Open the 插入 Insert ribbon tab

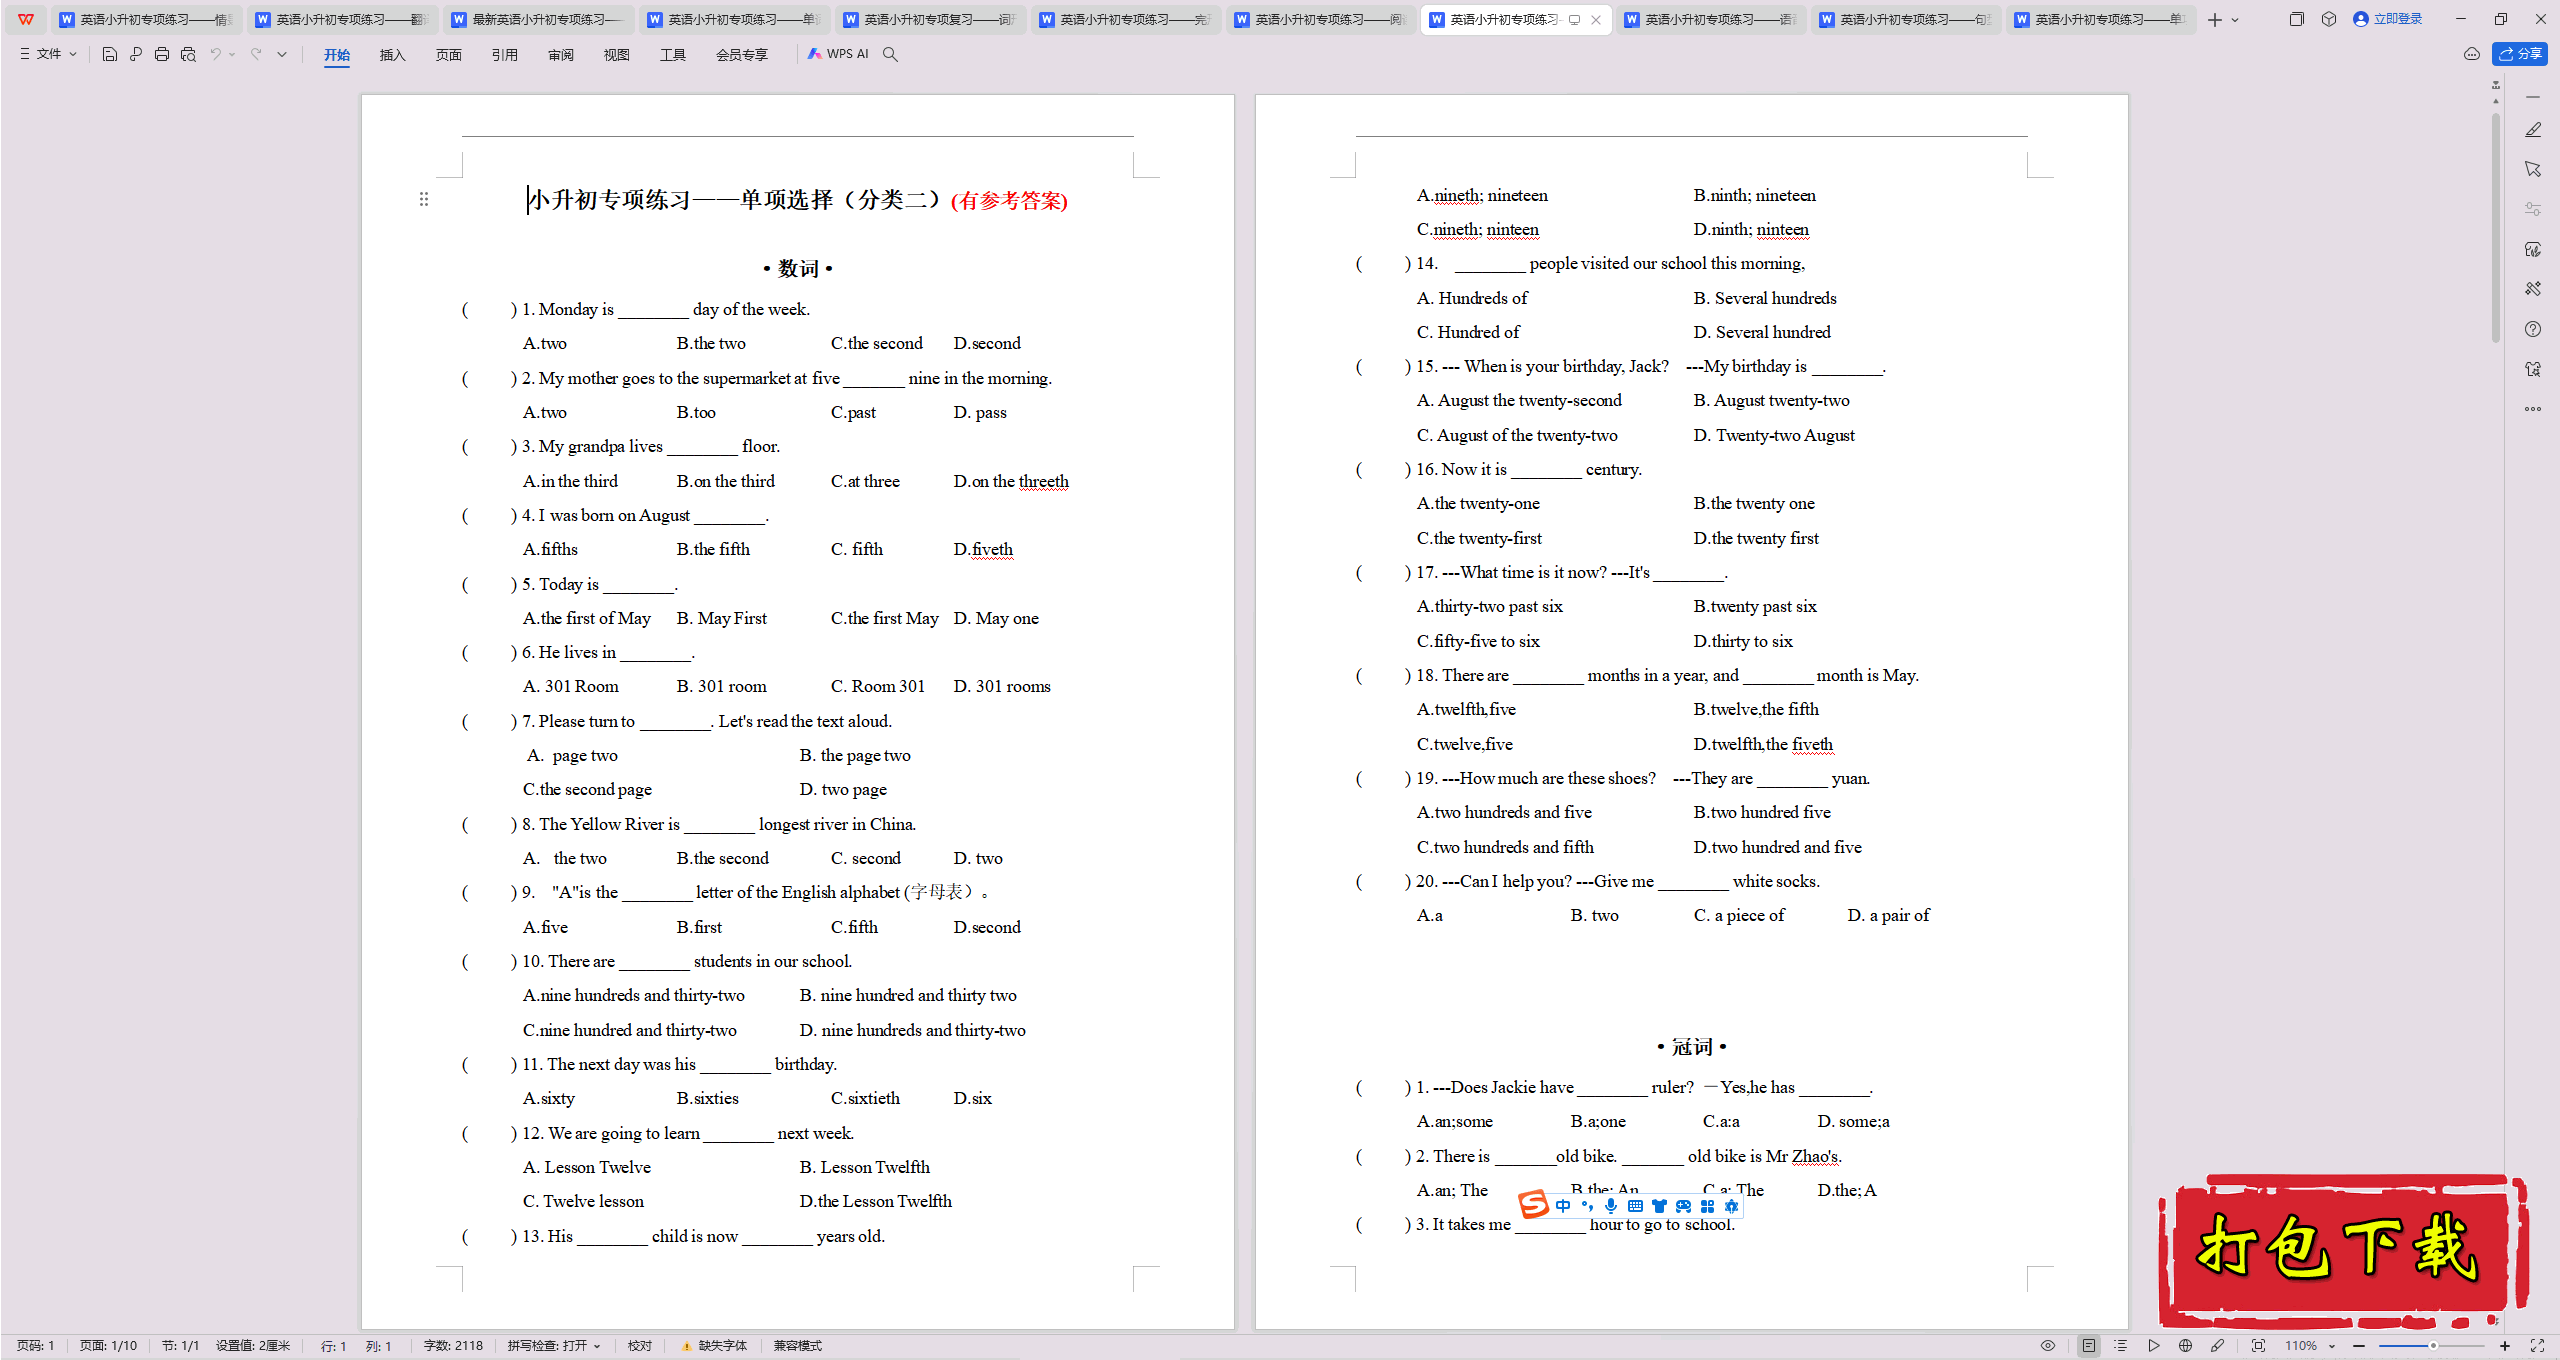[393, 55]
